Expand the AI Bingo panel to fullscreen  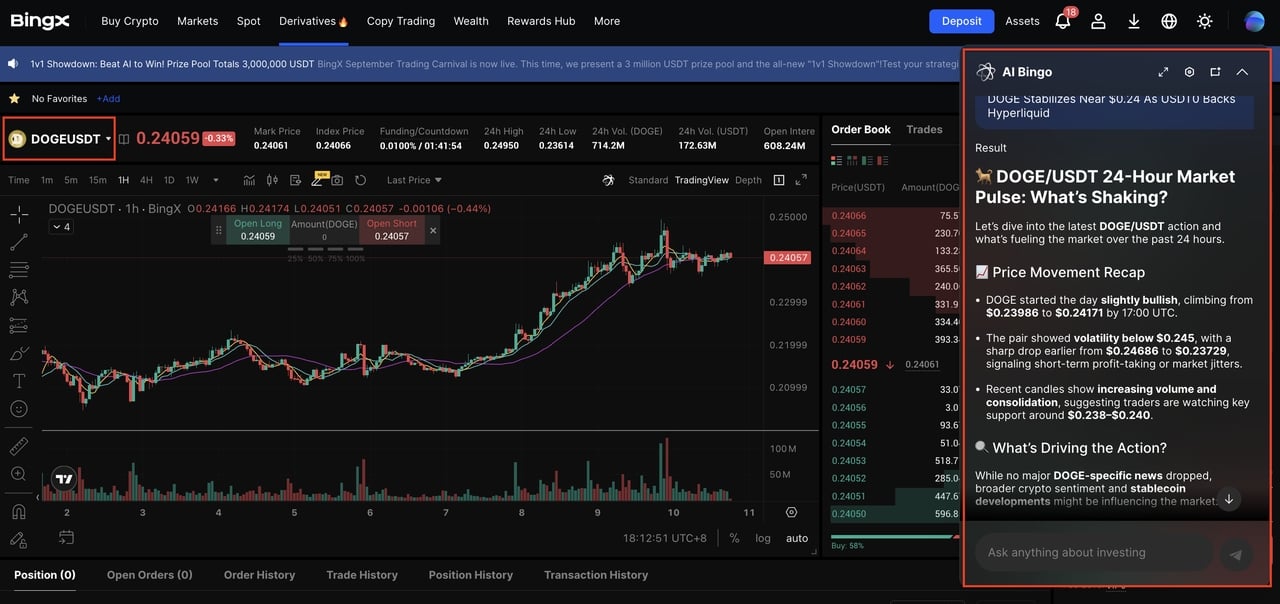(x=1163, y=72)
